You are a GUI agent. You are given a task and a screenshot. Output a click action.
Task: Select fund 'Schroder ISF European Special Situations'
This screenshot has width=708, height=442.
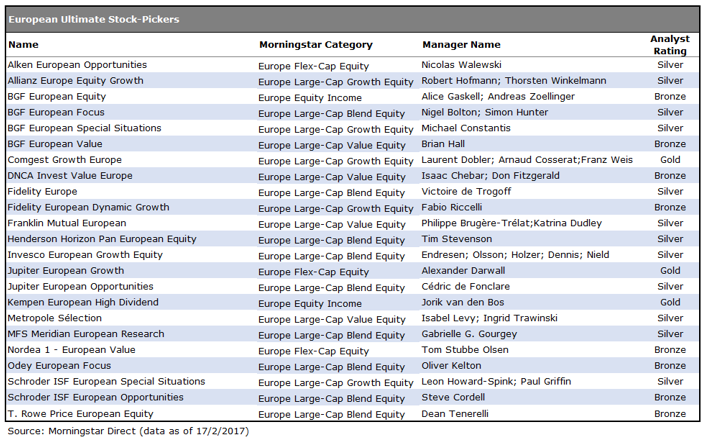pyautogui.click(x=107, y=382)
